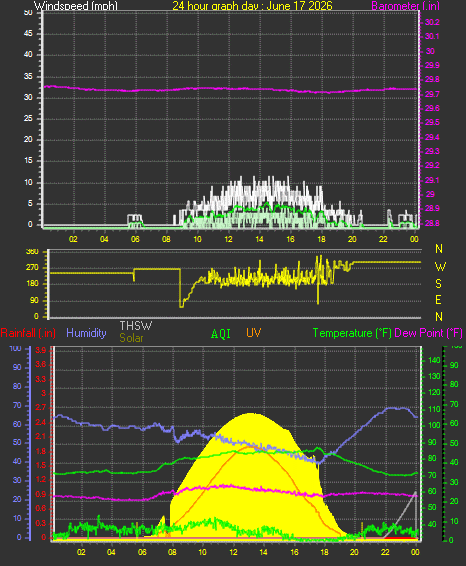Click the '25' windspeed scale value

tap(28, 118)
